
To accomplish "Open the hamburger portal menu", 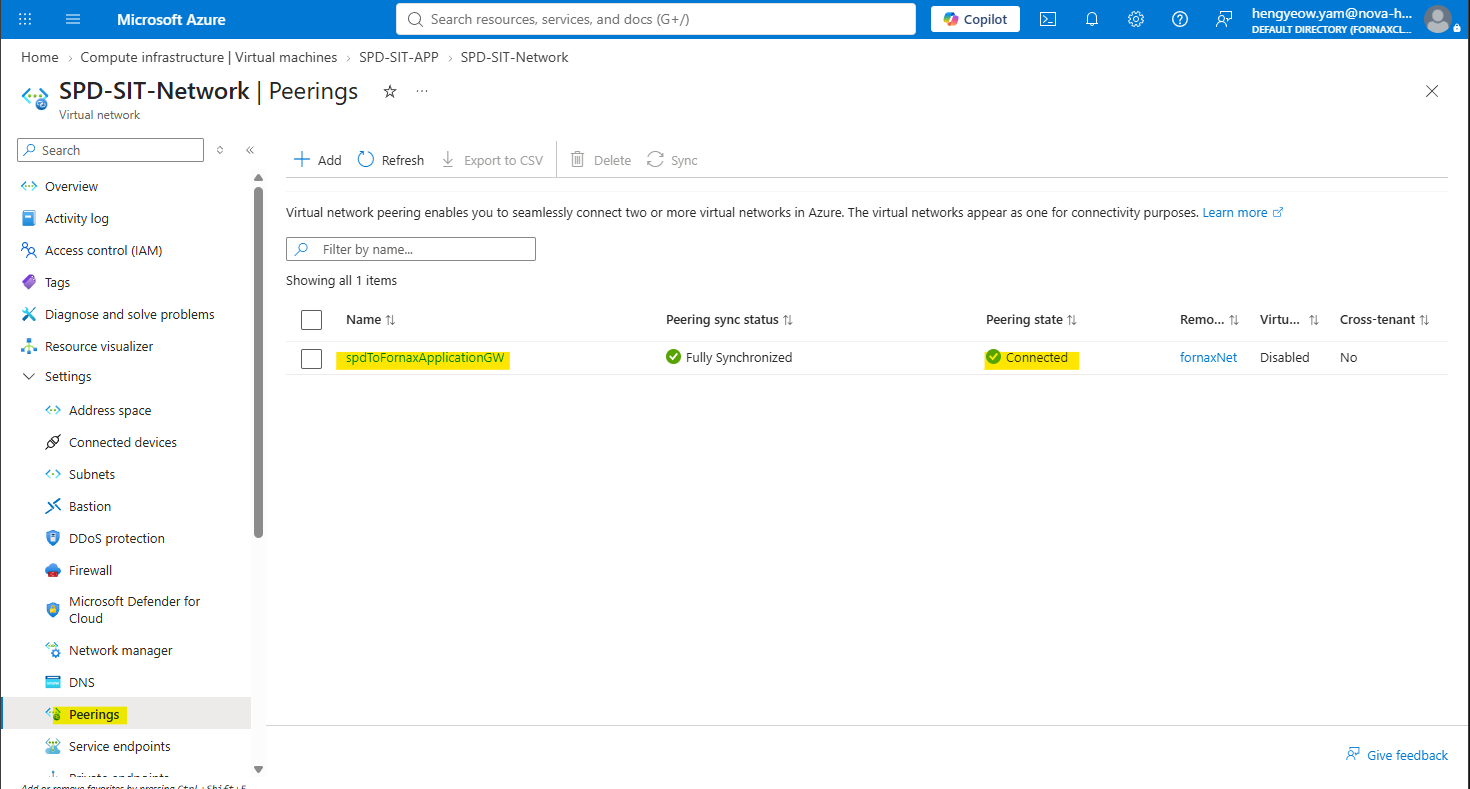I will coord(73,19).
